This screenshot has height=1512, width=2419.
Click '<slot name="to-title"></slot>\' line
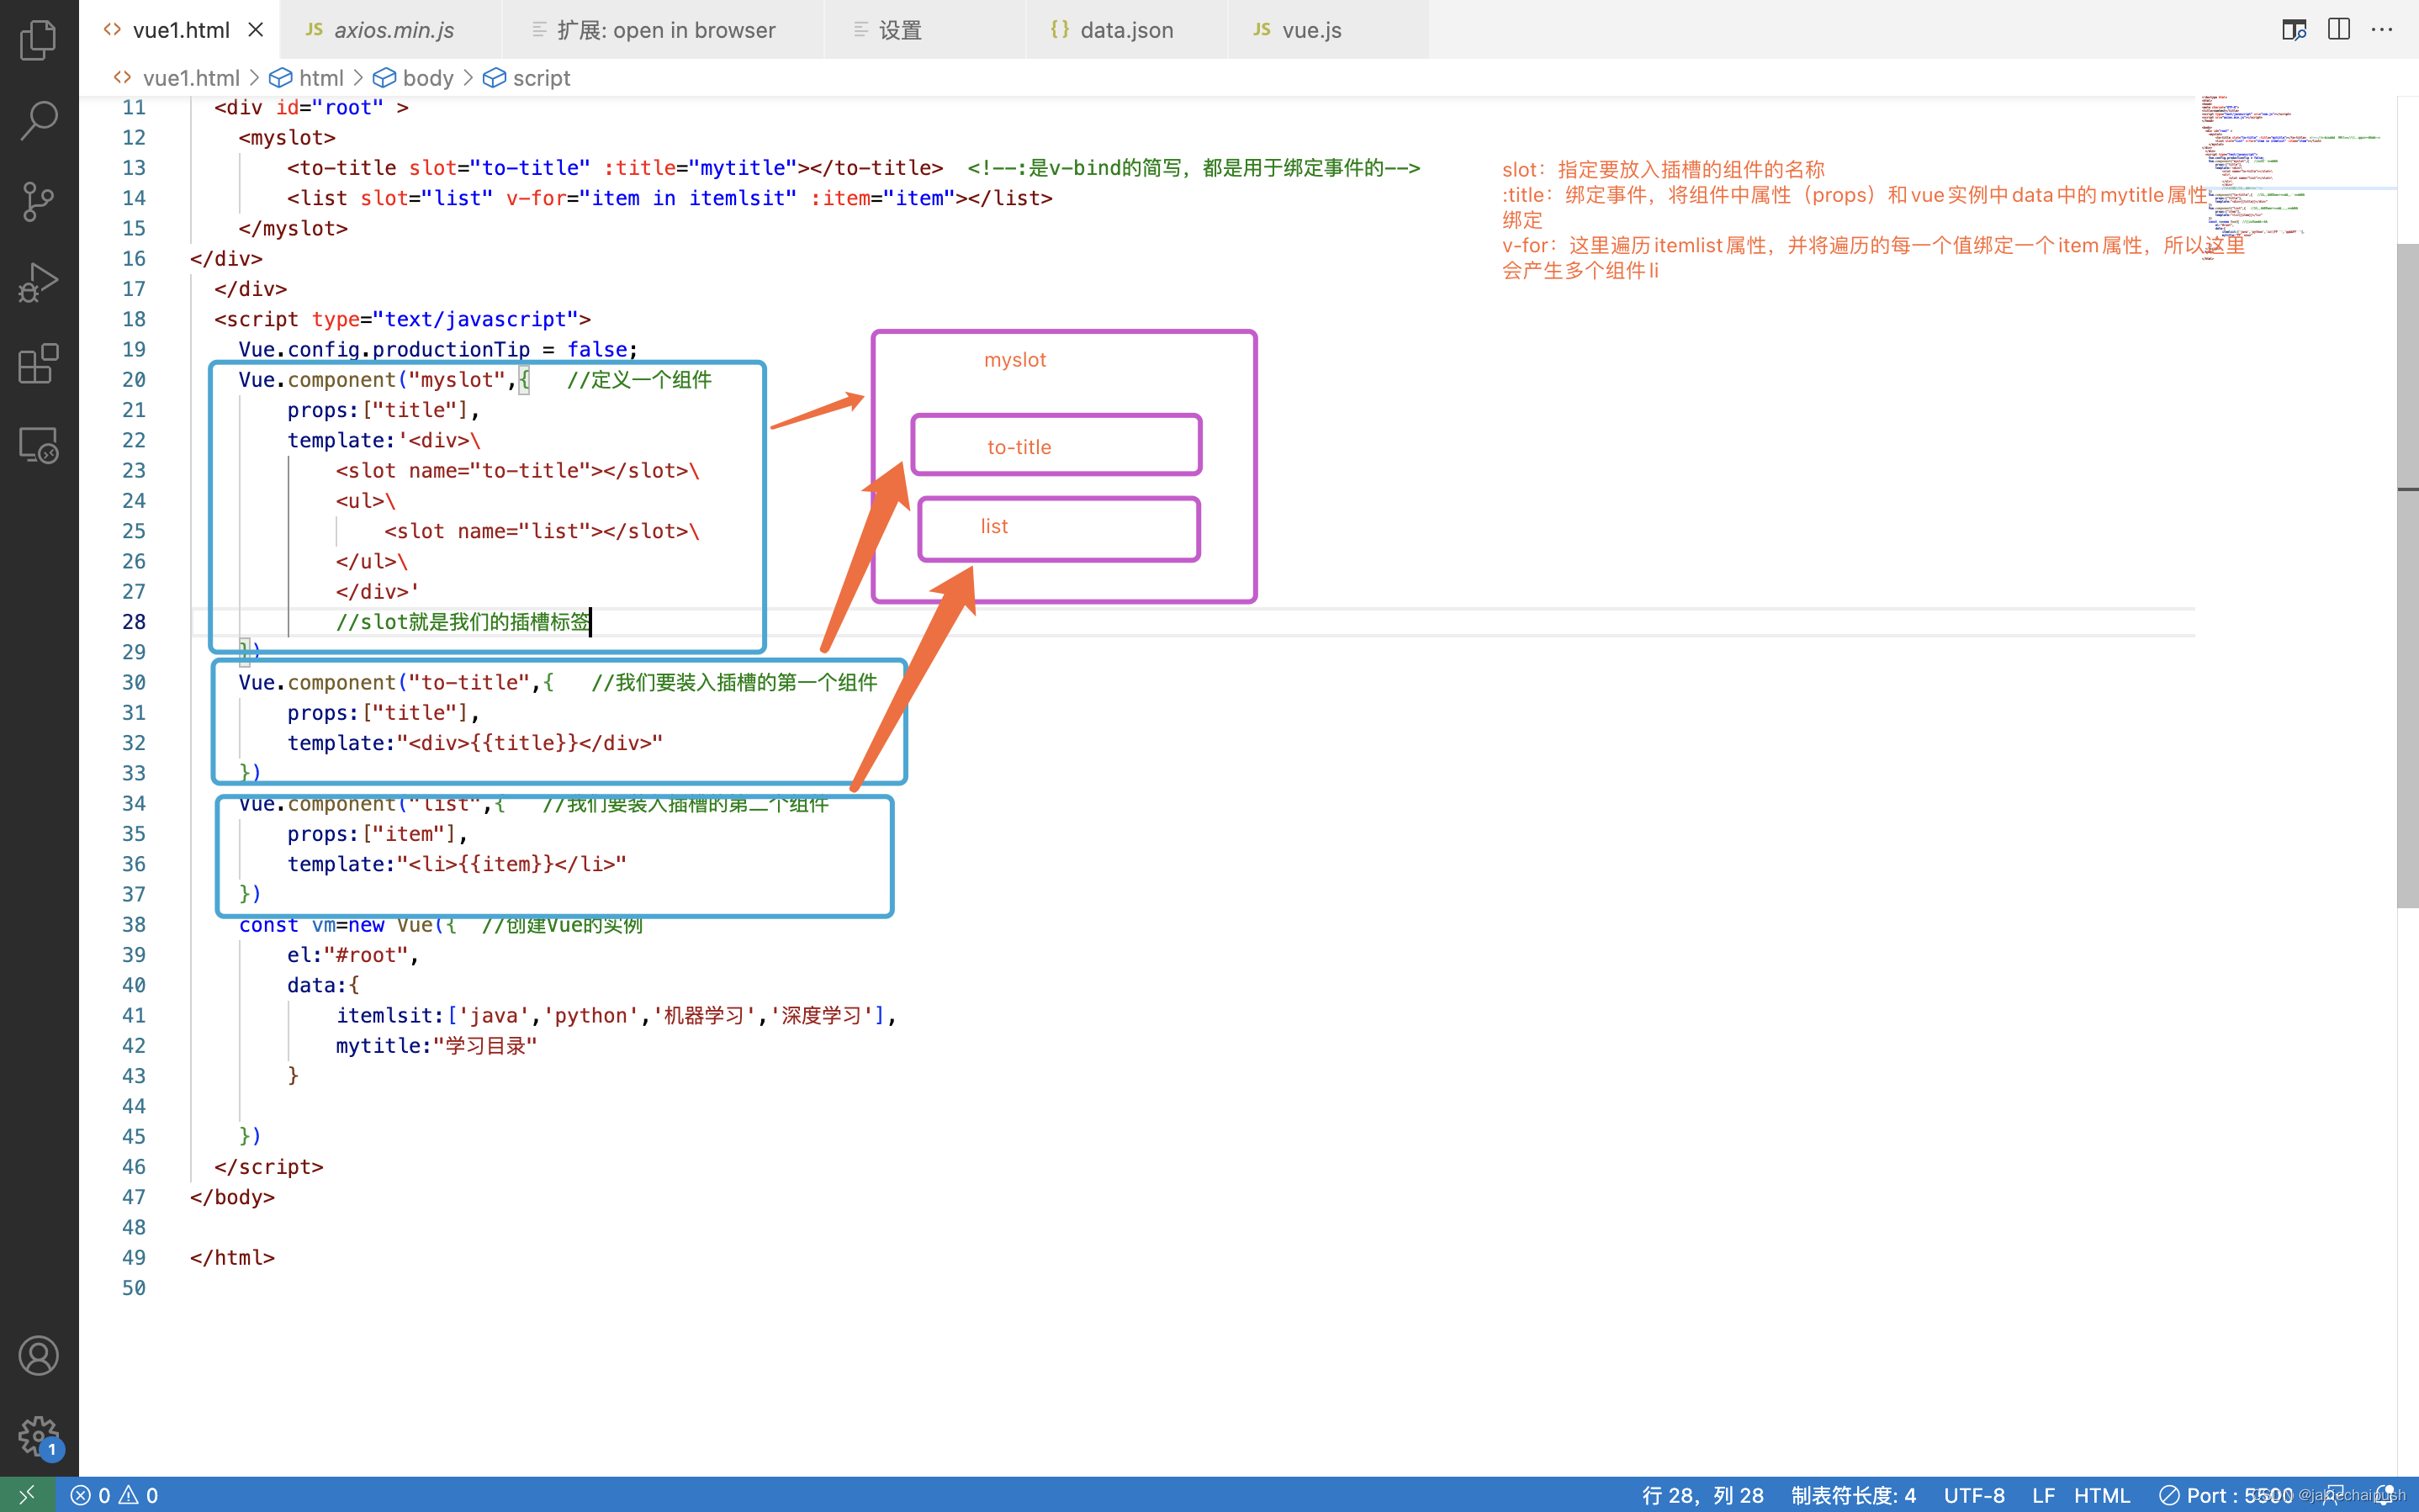[x=517, y=470]
